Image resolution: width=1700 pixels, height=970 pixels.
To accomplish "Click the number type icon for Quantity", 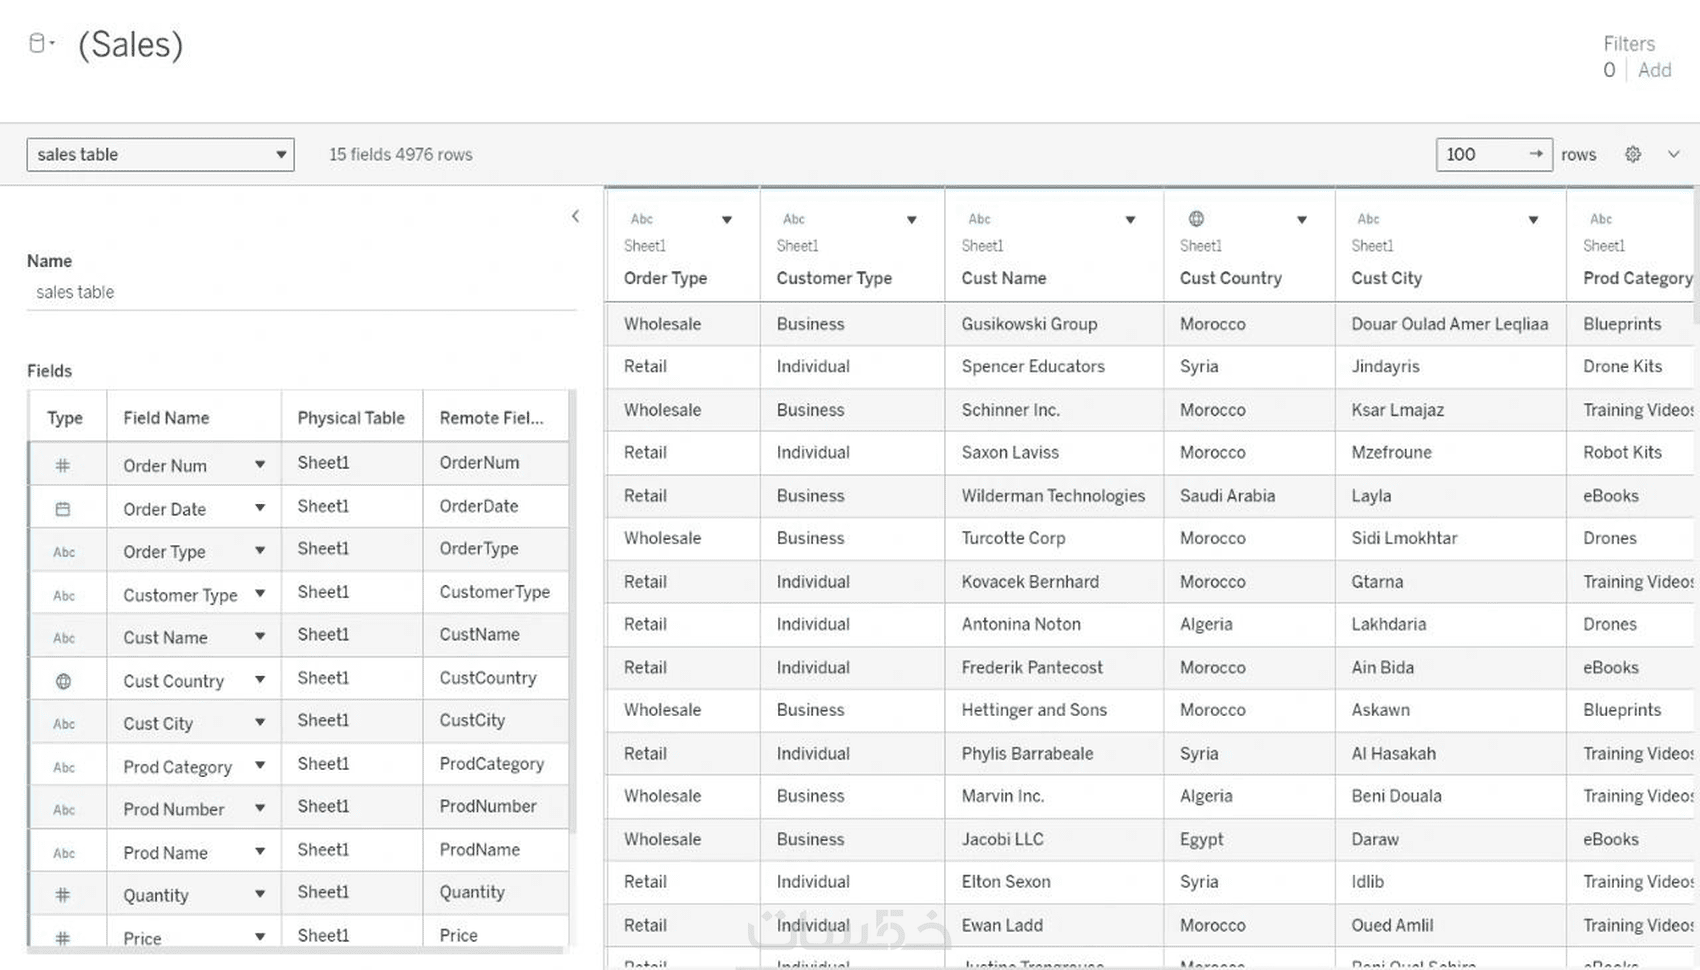I will coord(63,895).
